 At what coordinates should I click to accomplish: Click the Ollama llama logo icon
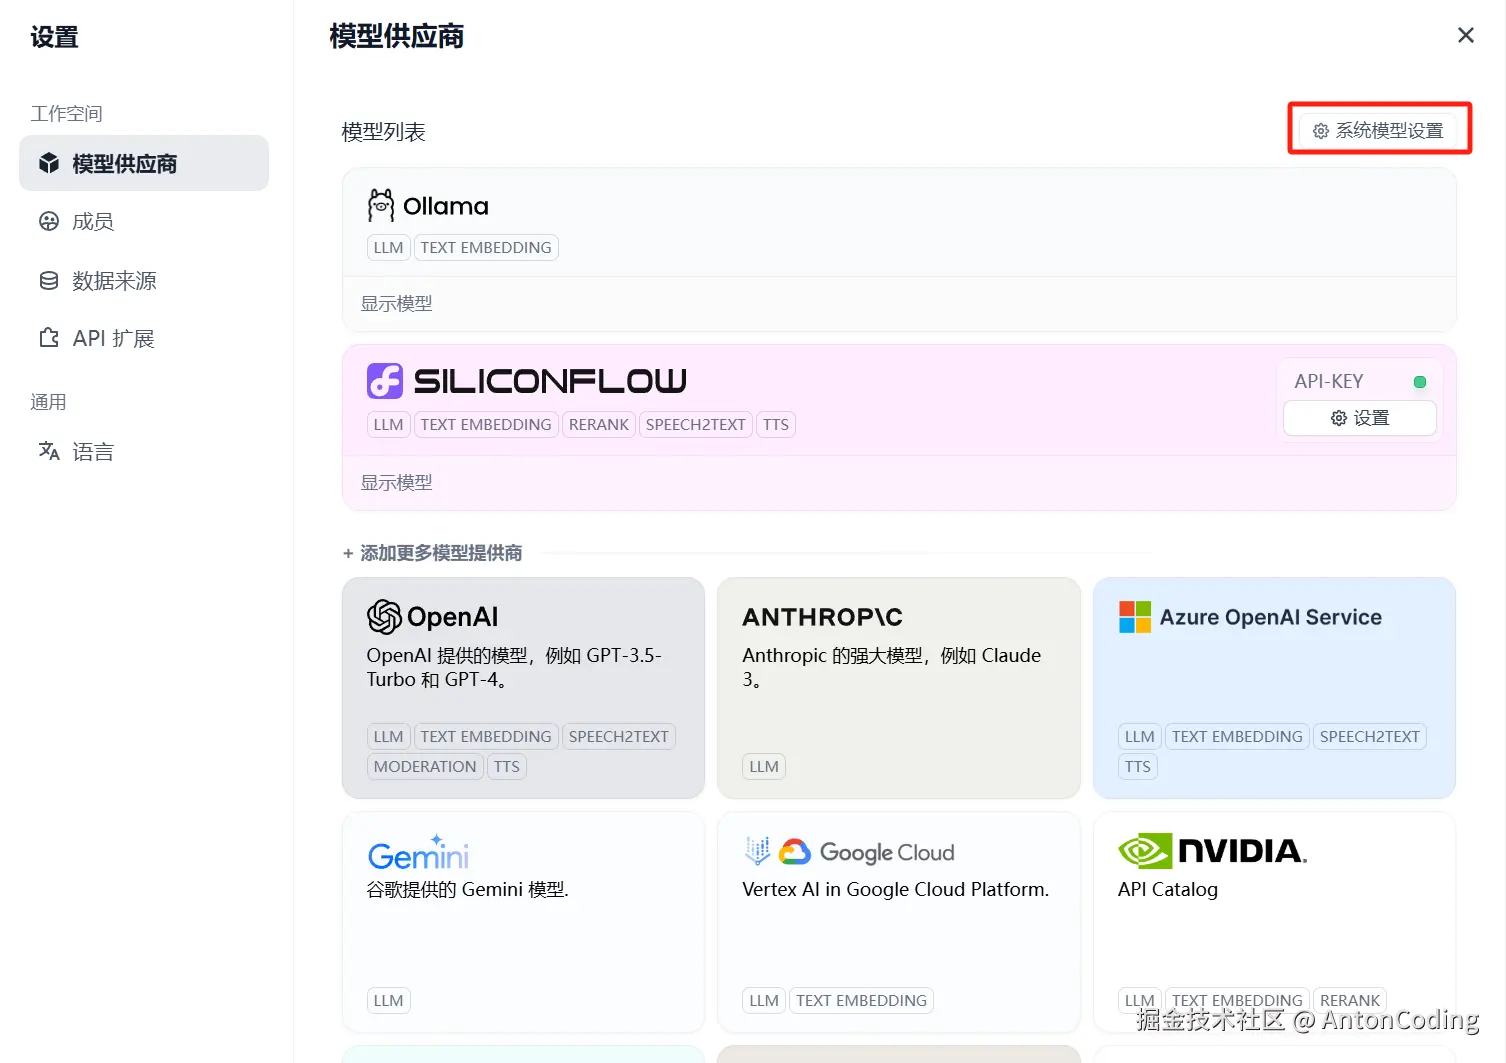pos(381,205)
